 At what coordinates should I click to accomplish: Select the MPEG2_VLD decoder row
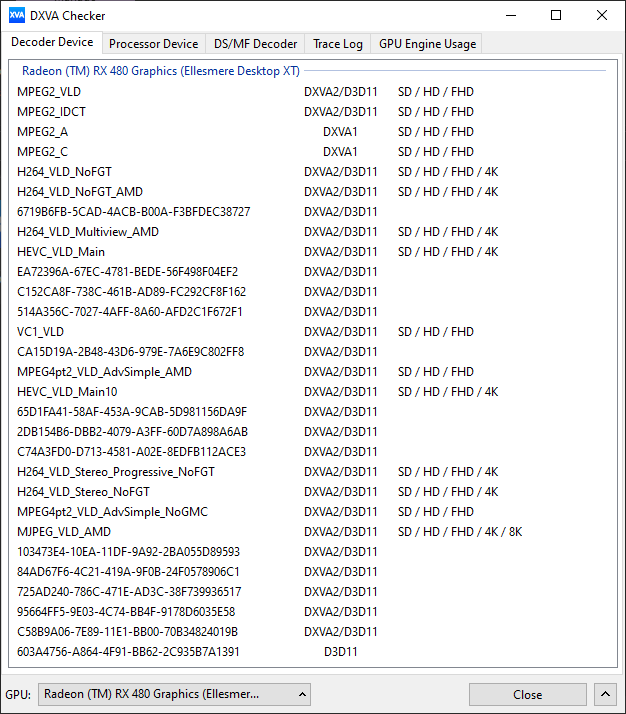pyautogui.click(x=312, y=92)
